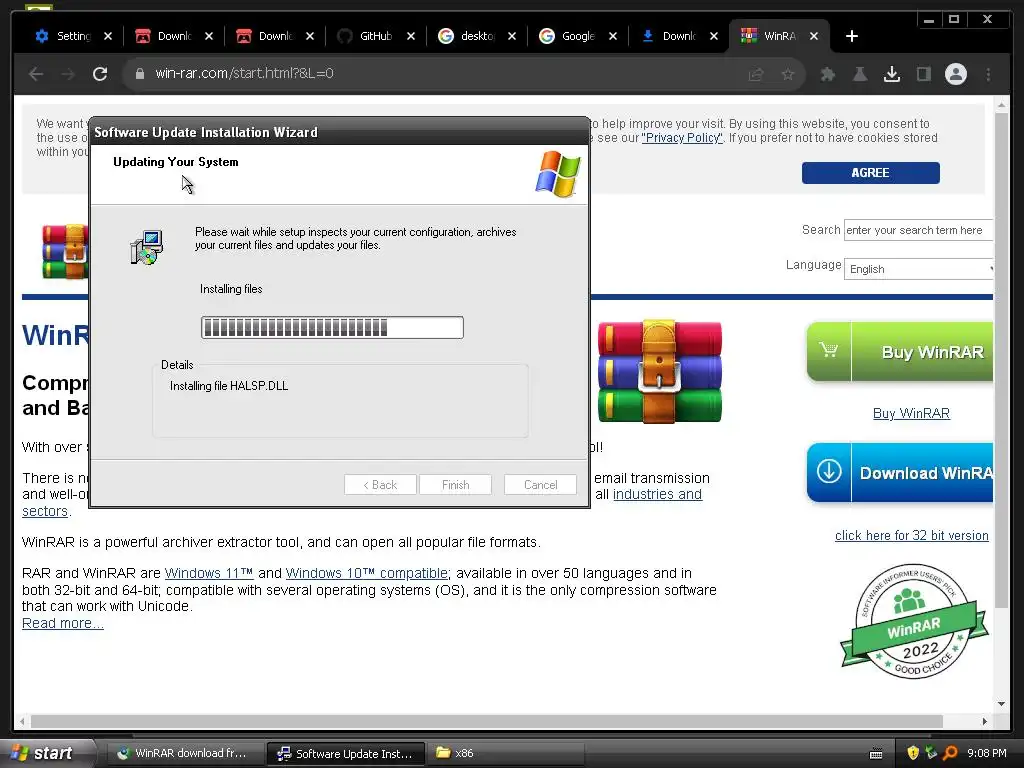This screenshot has width=1024, height=768.
Task: Bookmark this page with the star icon
Action: point(788,74)
